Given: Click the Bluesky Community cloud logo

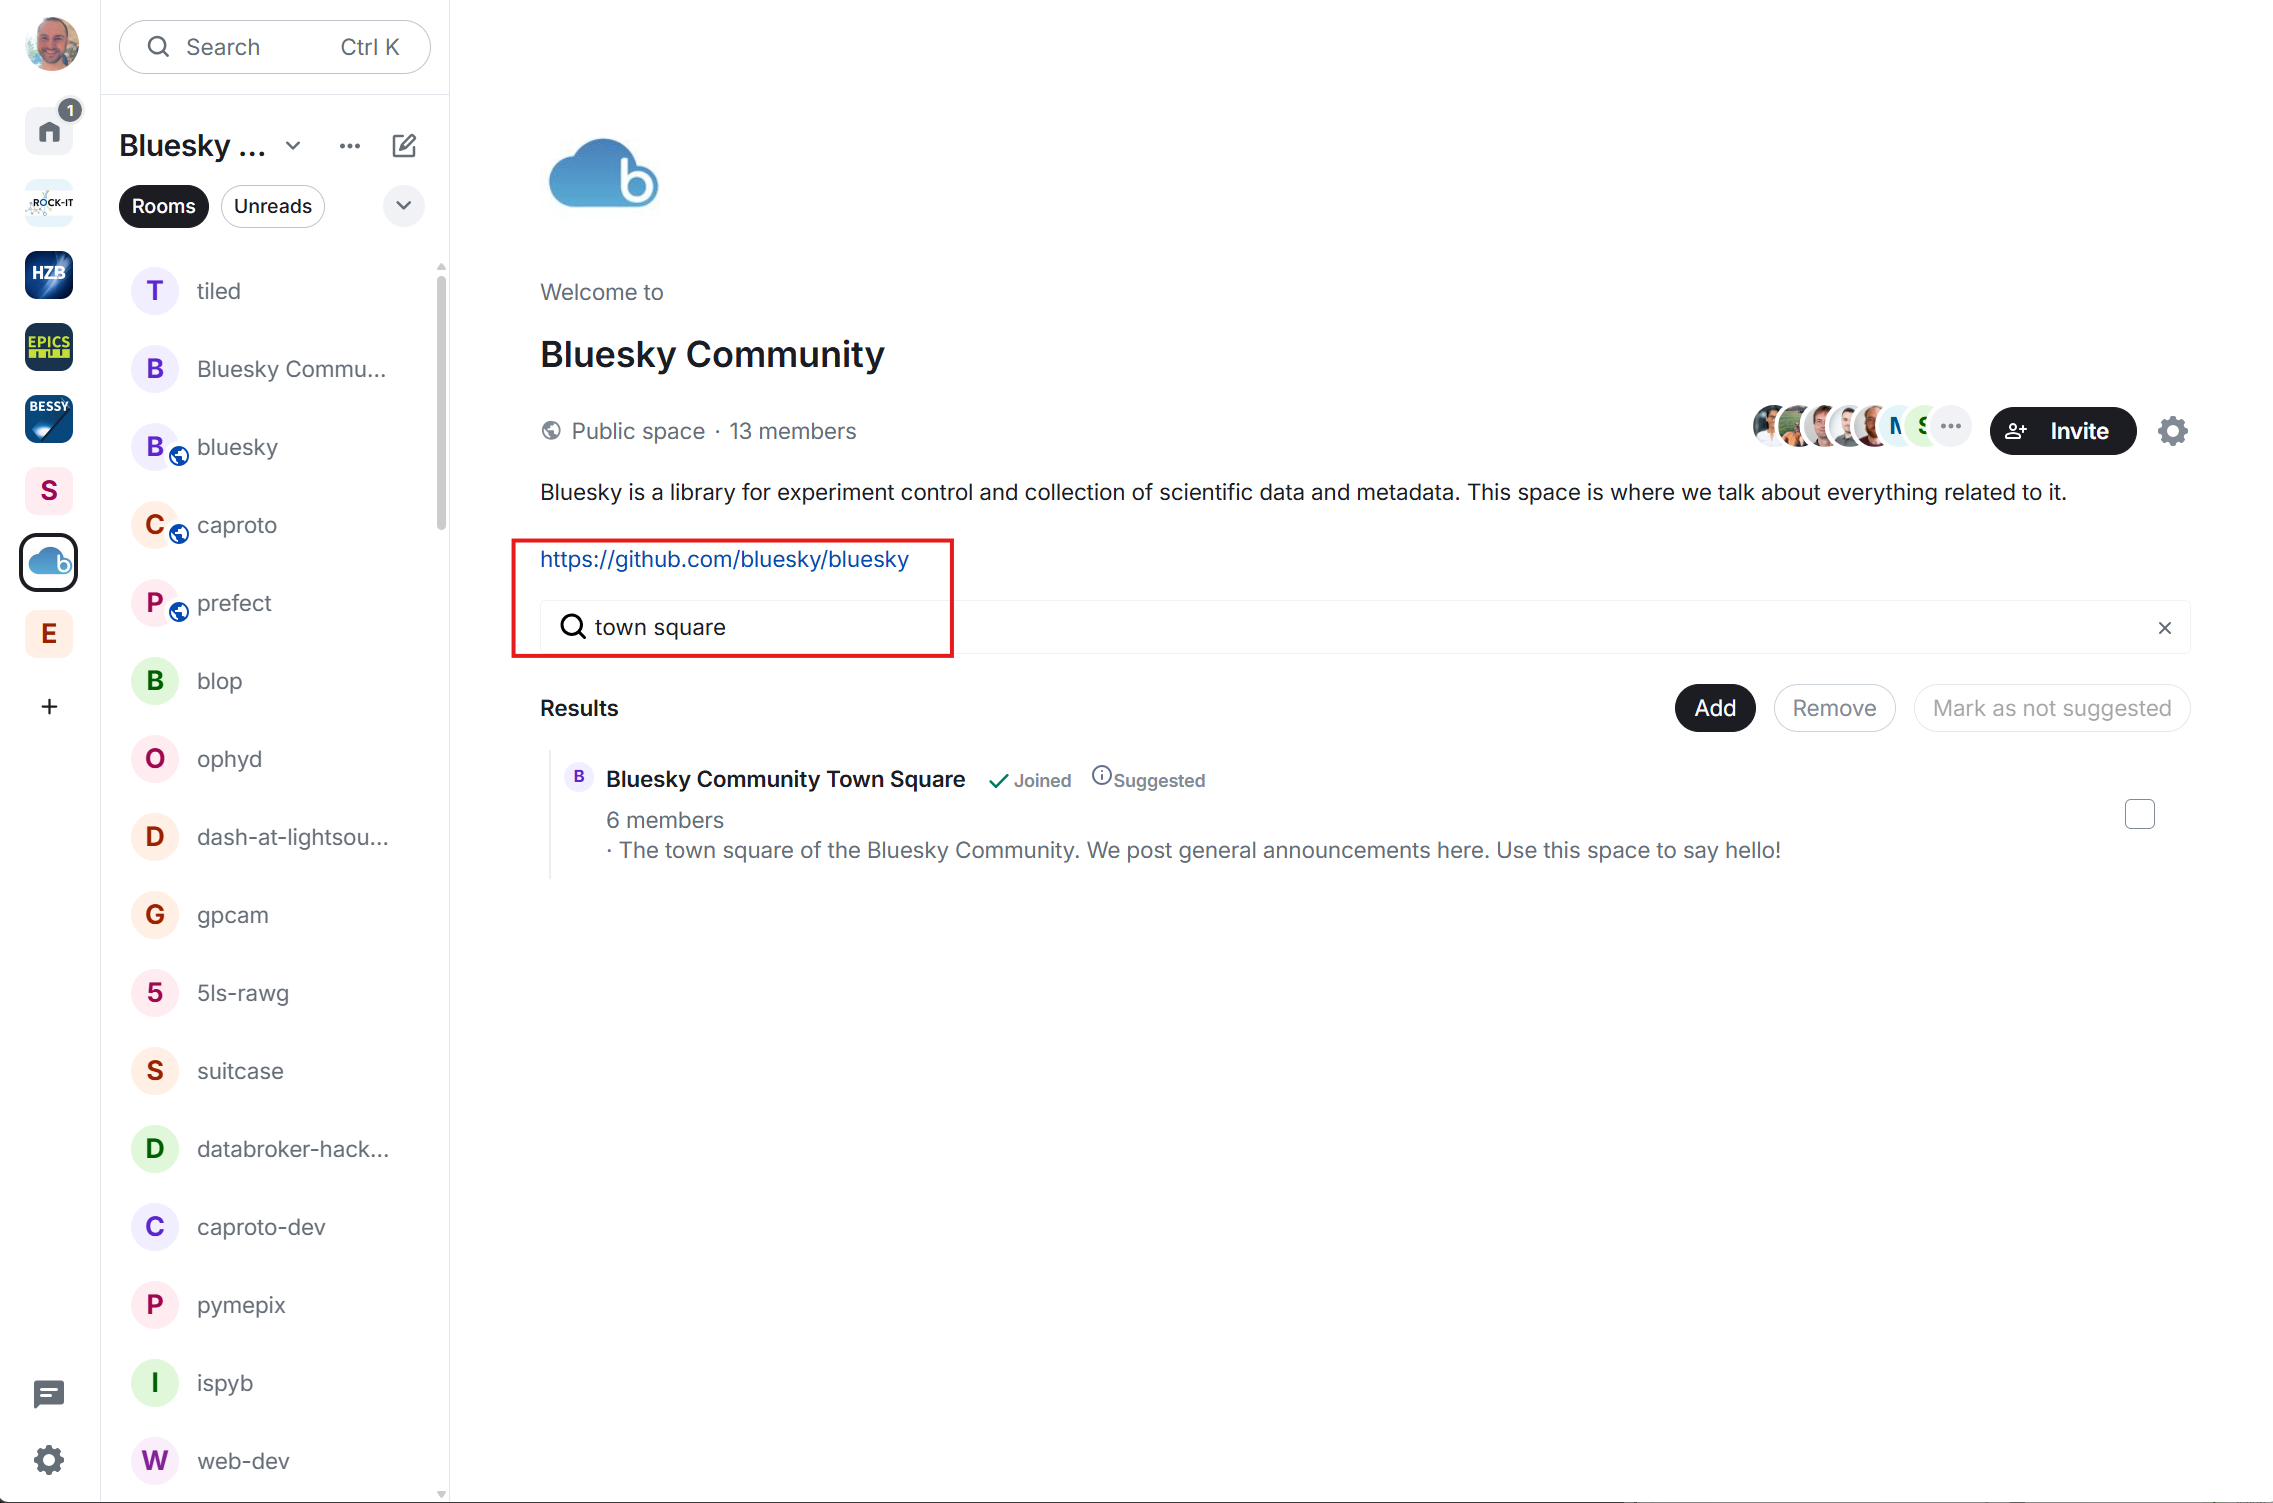Looking at the screenshot, I should point(603,174).
